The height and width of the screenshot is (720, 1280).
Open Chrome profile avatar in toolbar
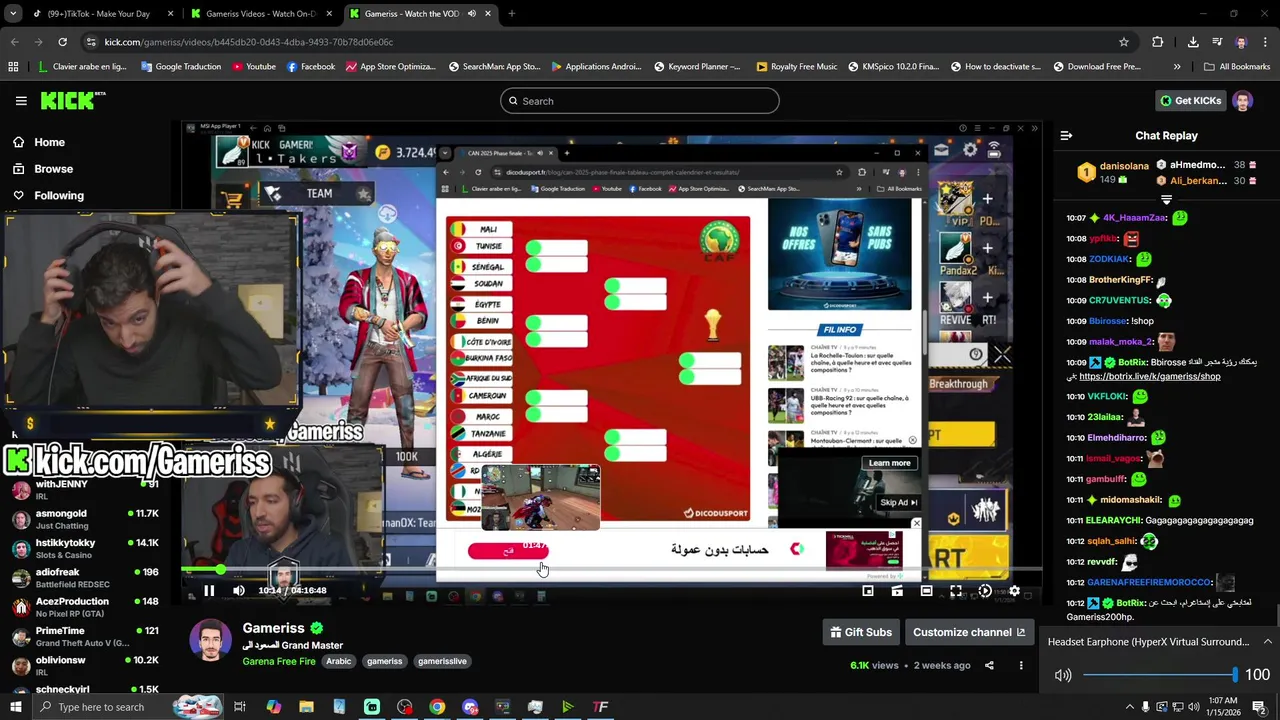1241,42
